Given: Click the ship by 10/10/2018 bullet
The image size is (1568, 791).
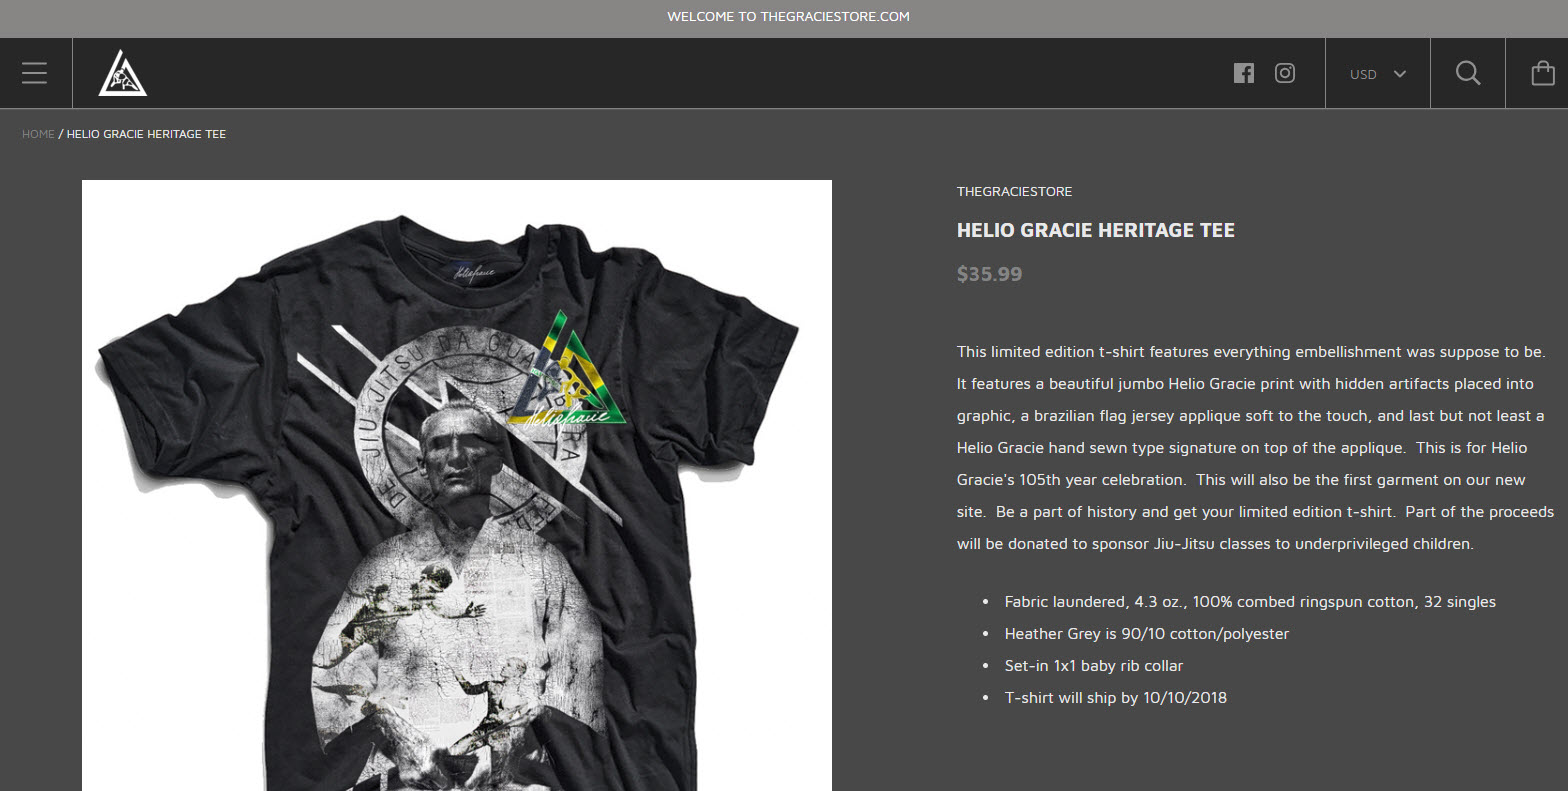Looking at the screenshot, I should click(x=1116, y=698).
